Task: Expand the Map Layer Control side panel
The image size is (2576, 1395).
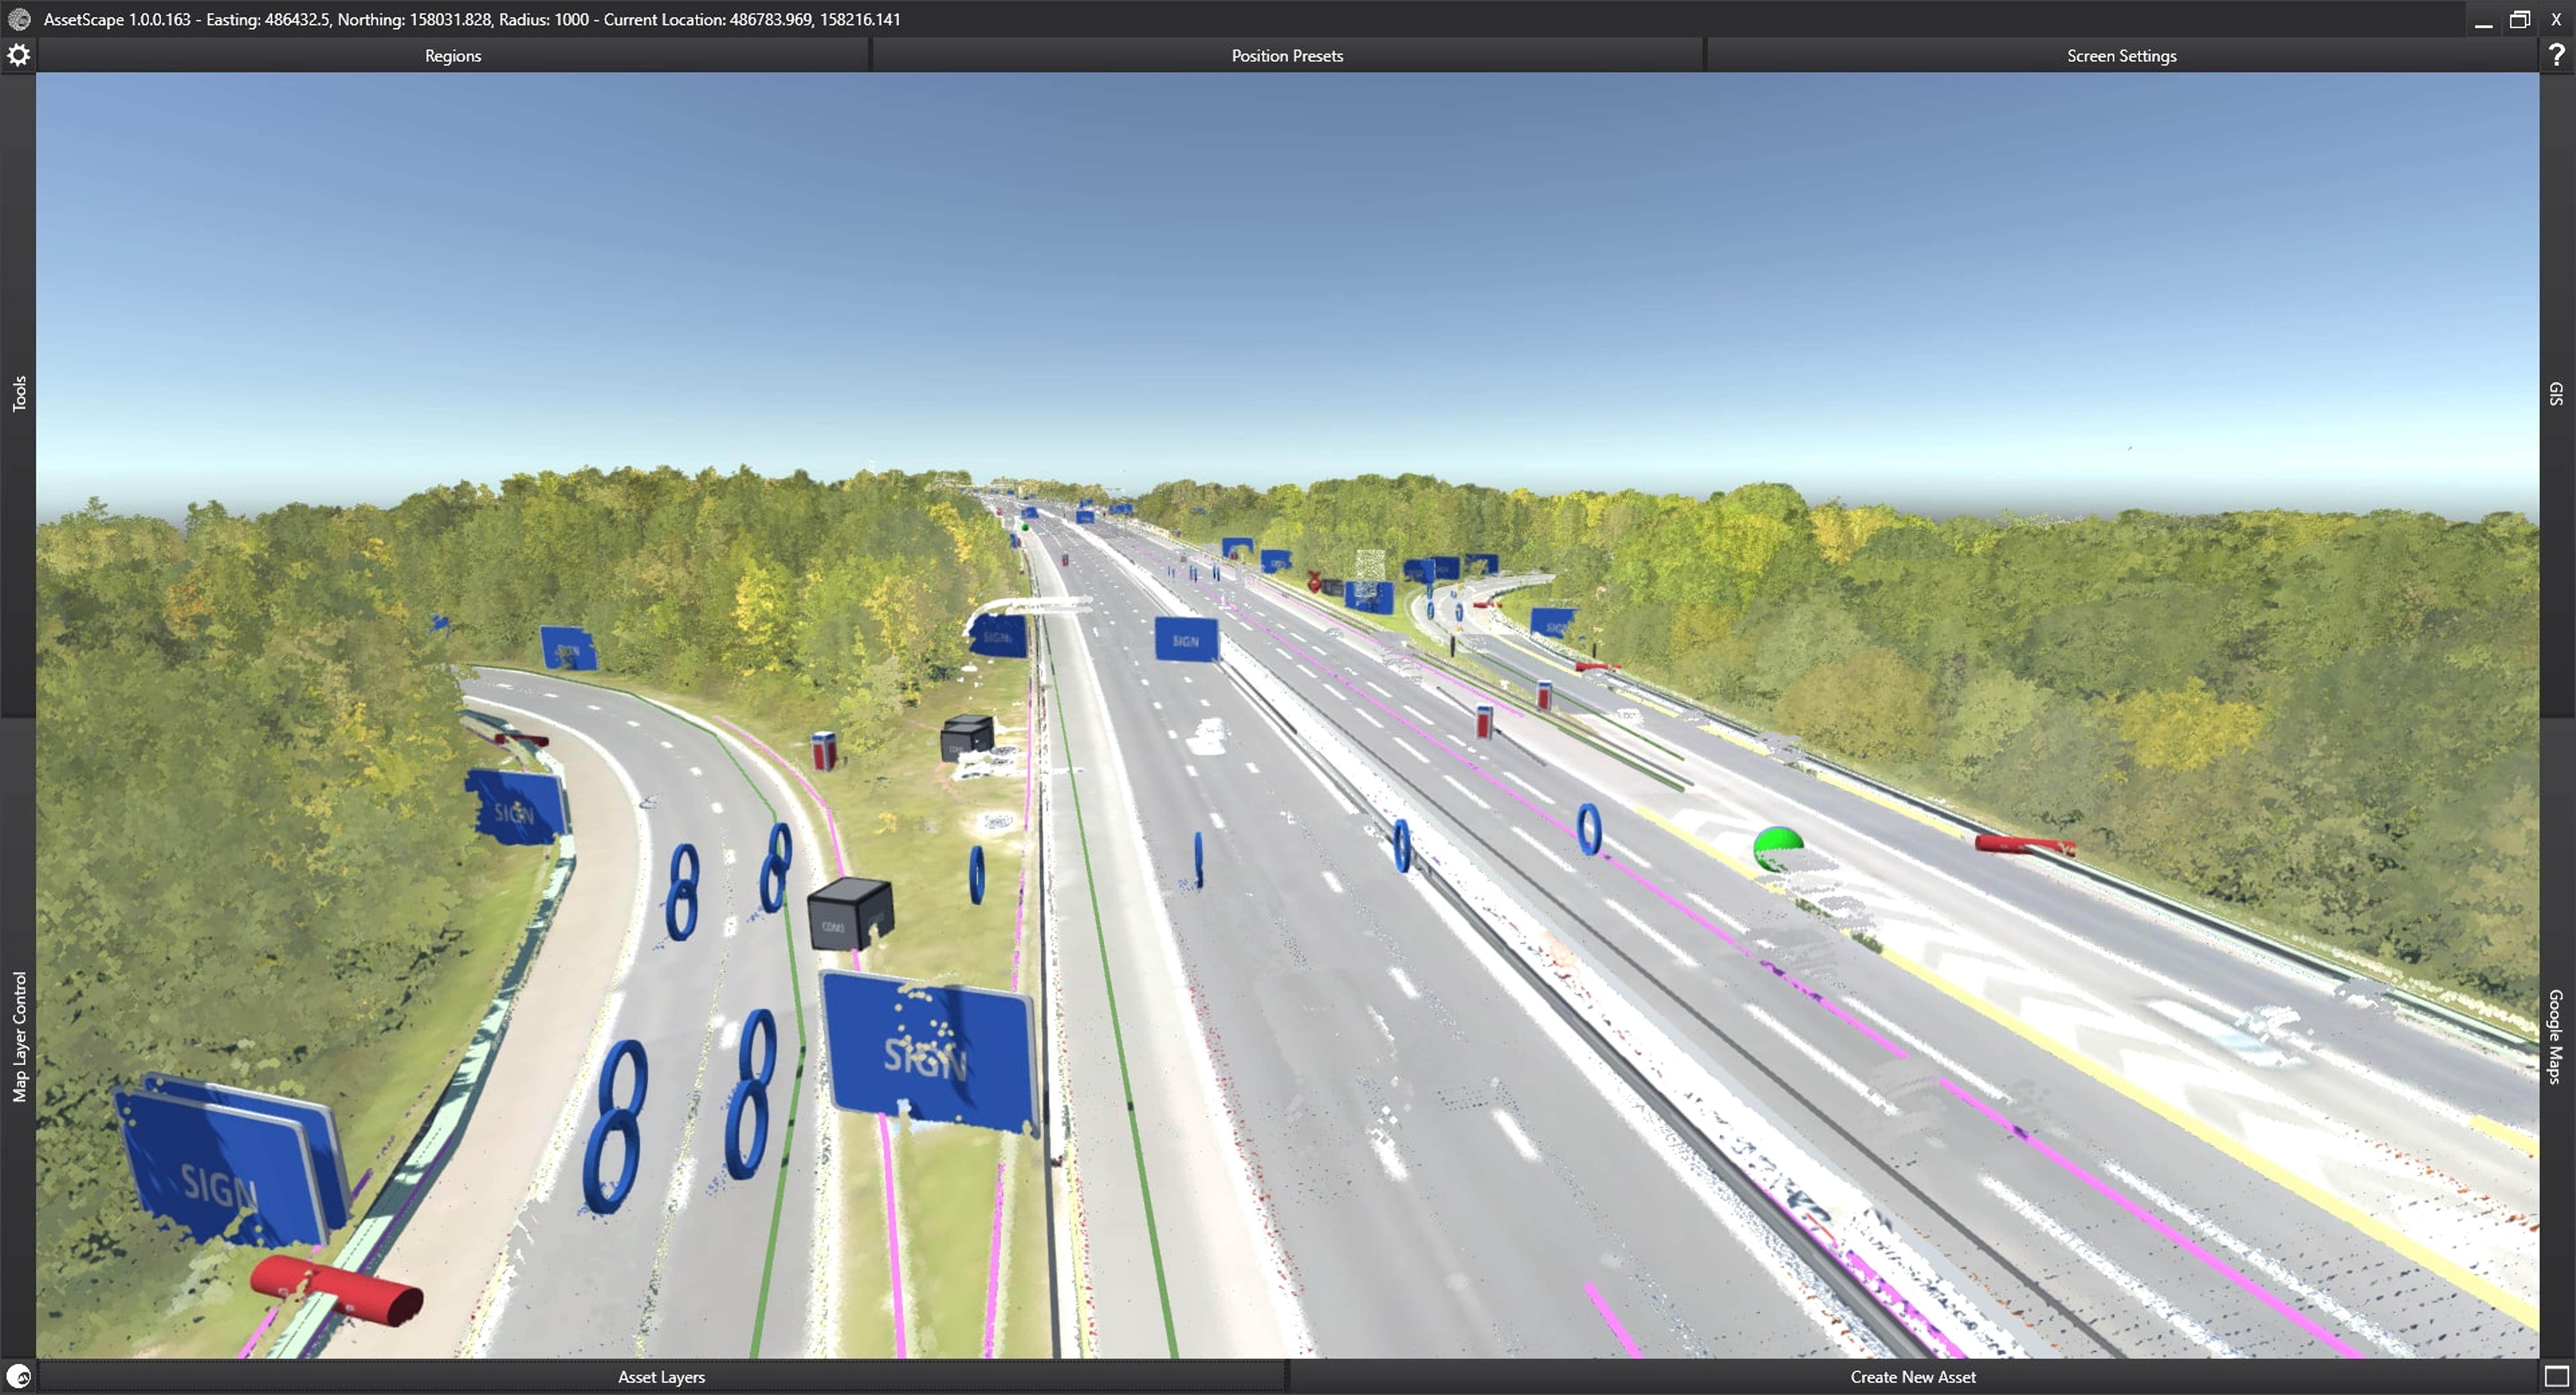Action: pyautogui.click(x=18, y=1036)
